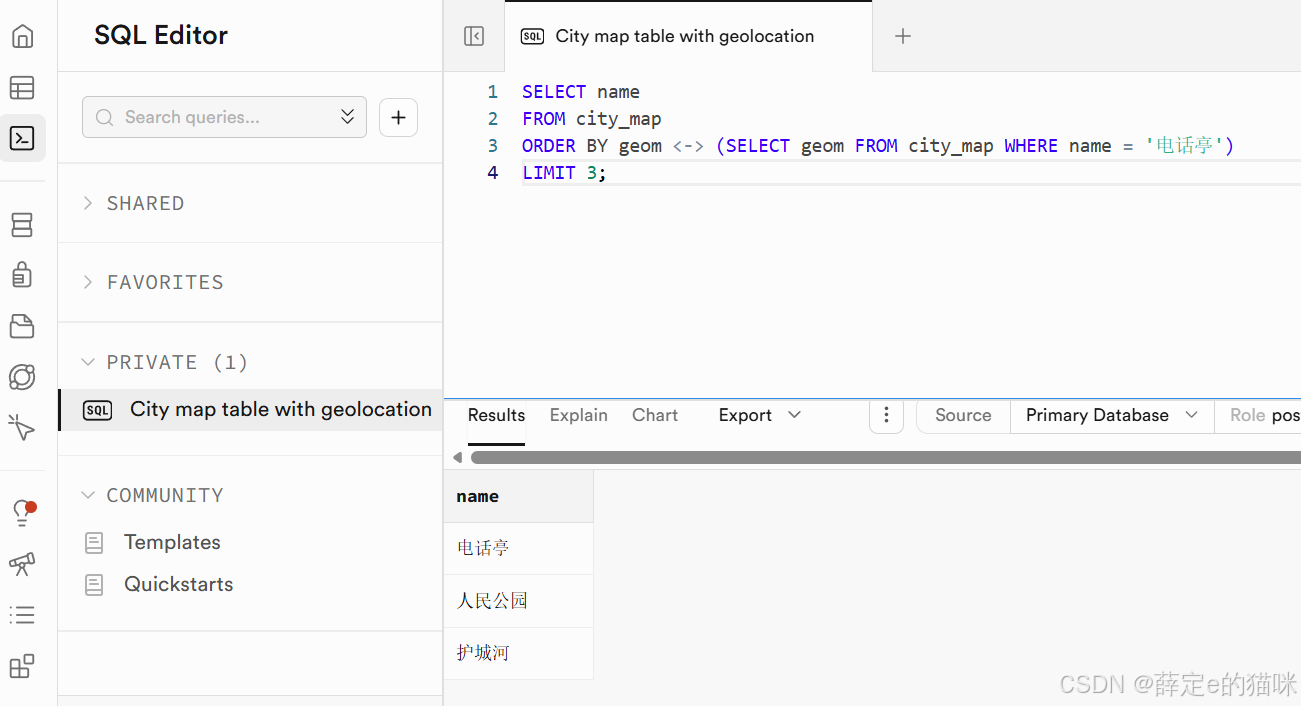Open the Authentication lock icon
Image resolution: width=1301 pixels, height=706 pixels.
pyautogui.click(x=22, y=274)
